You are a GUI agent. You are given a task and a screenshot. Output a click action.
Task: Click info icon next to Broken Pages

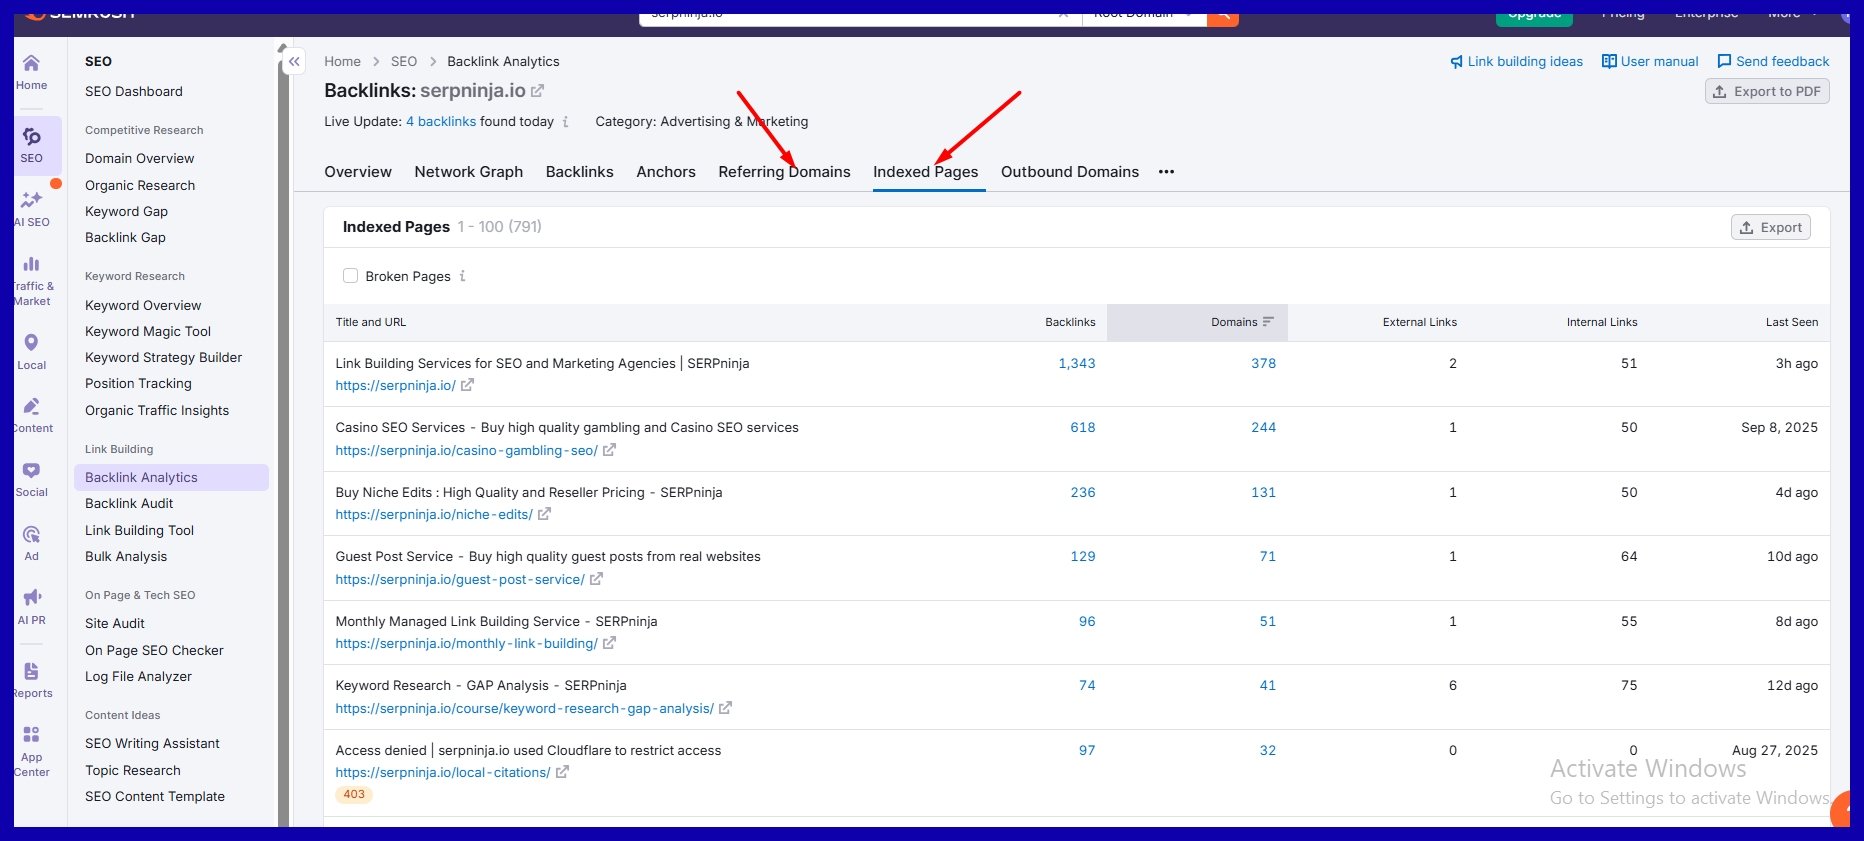(462, 276)
